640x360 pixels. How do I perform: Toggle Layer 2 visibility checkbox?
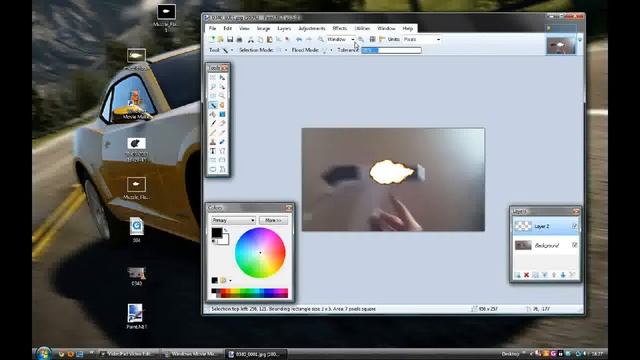pyautogui.click(x=574, y=226)
